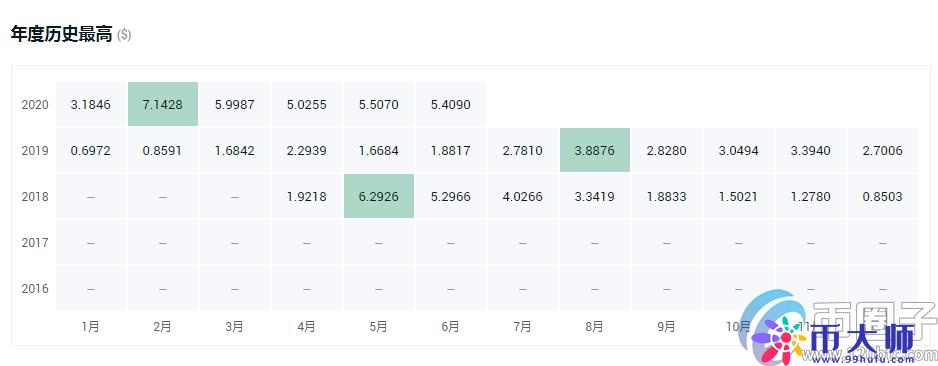Click the 年度历史最高 heading
Screen dimensions: 938x366
(62, 34)
